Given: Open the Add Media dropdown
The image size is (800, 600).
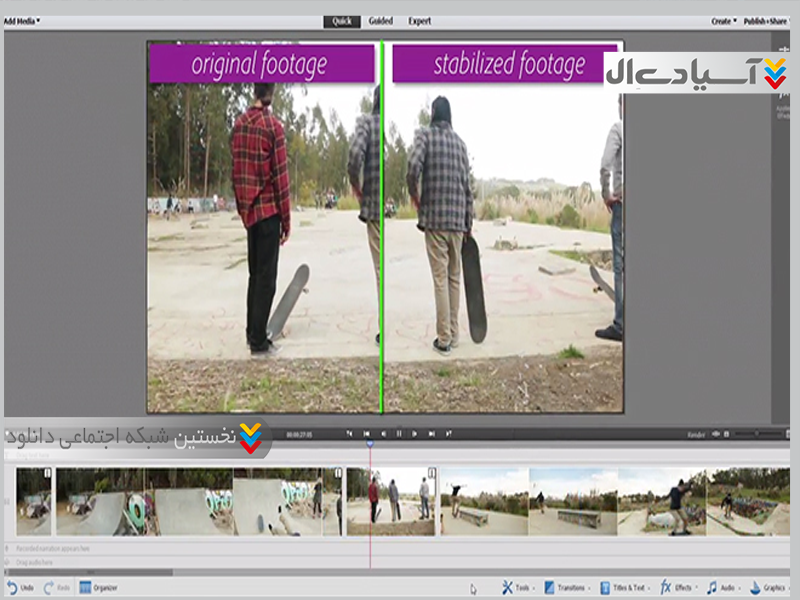Looking at the screenshot, I should coord(22,20).
